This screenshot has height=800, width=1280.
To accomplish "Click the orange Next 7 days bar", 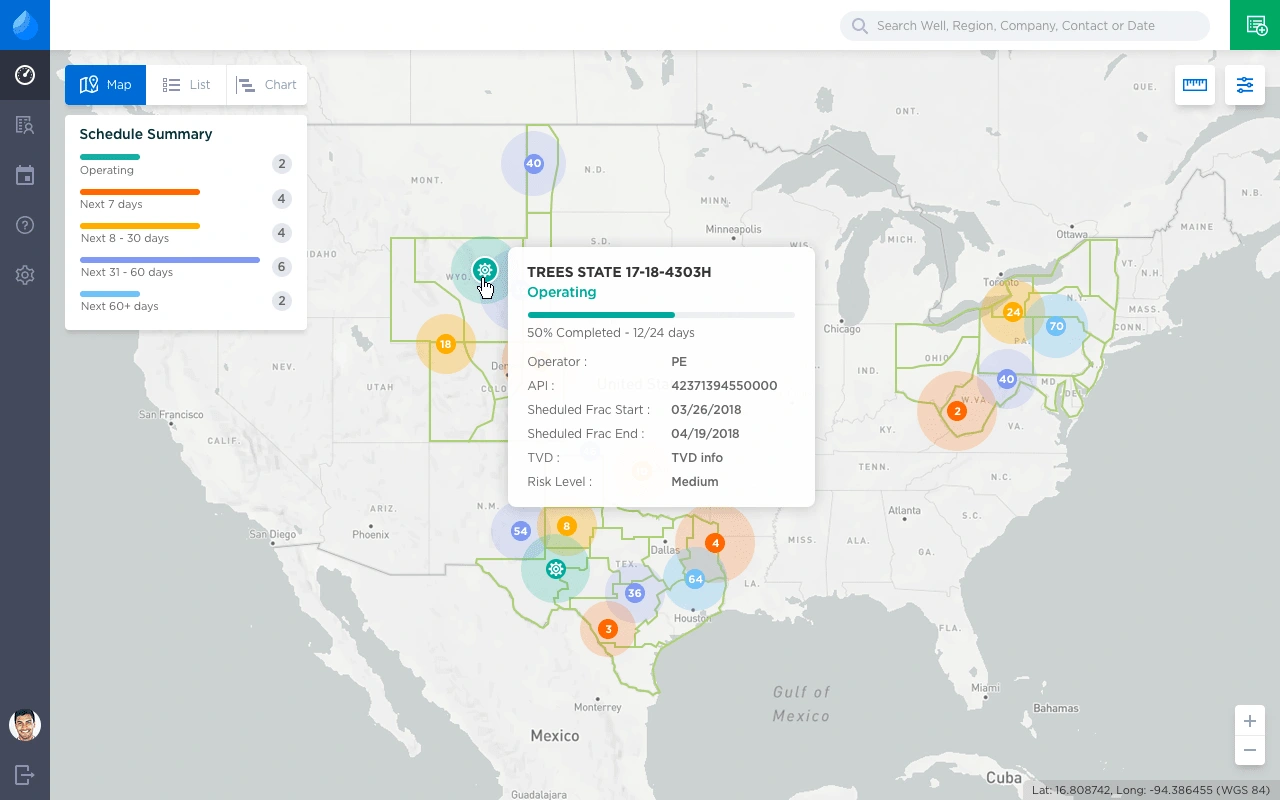I will click(x=140, y=191).
